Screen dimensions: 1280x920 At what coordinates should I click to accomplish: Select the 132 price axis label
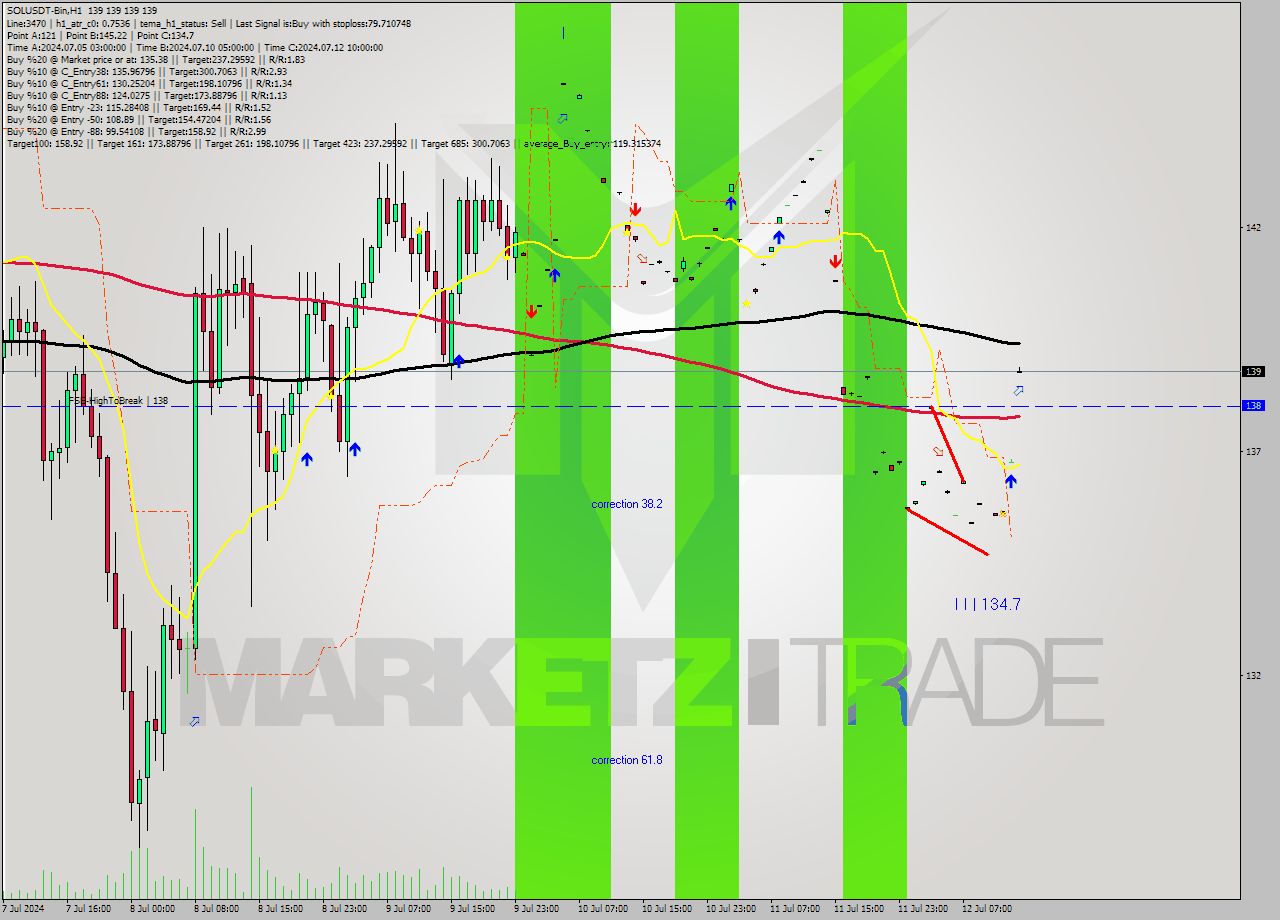(1253, 675)
